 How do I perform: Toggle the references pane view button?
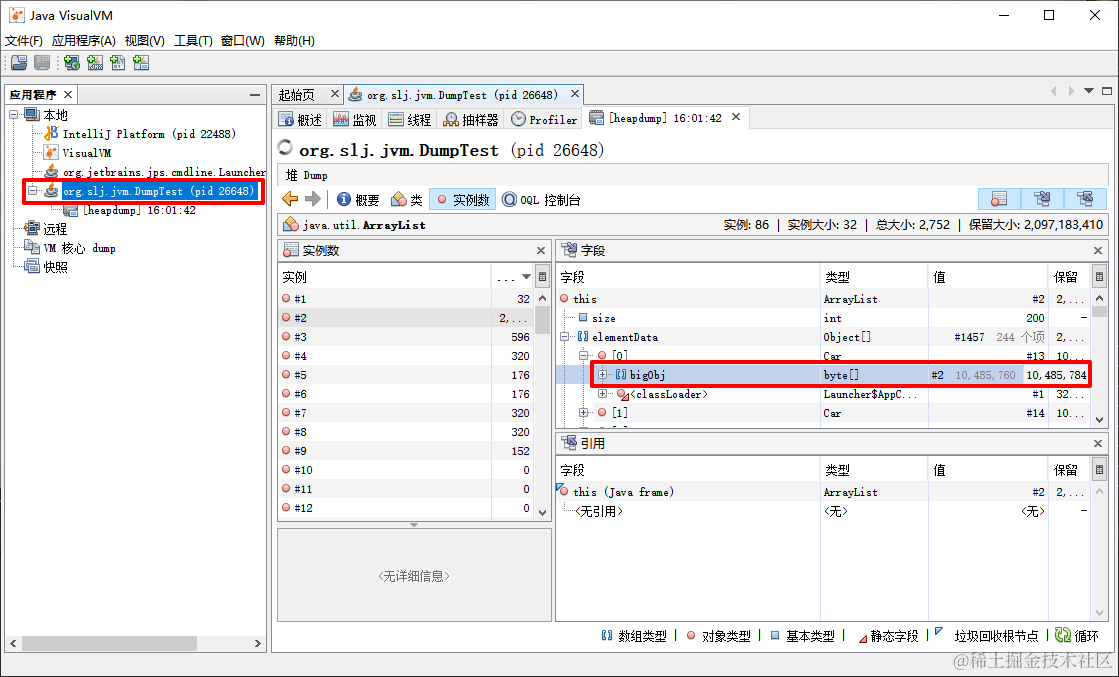pos(1085,199)
